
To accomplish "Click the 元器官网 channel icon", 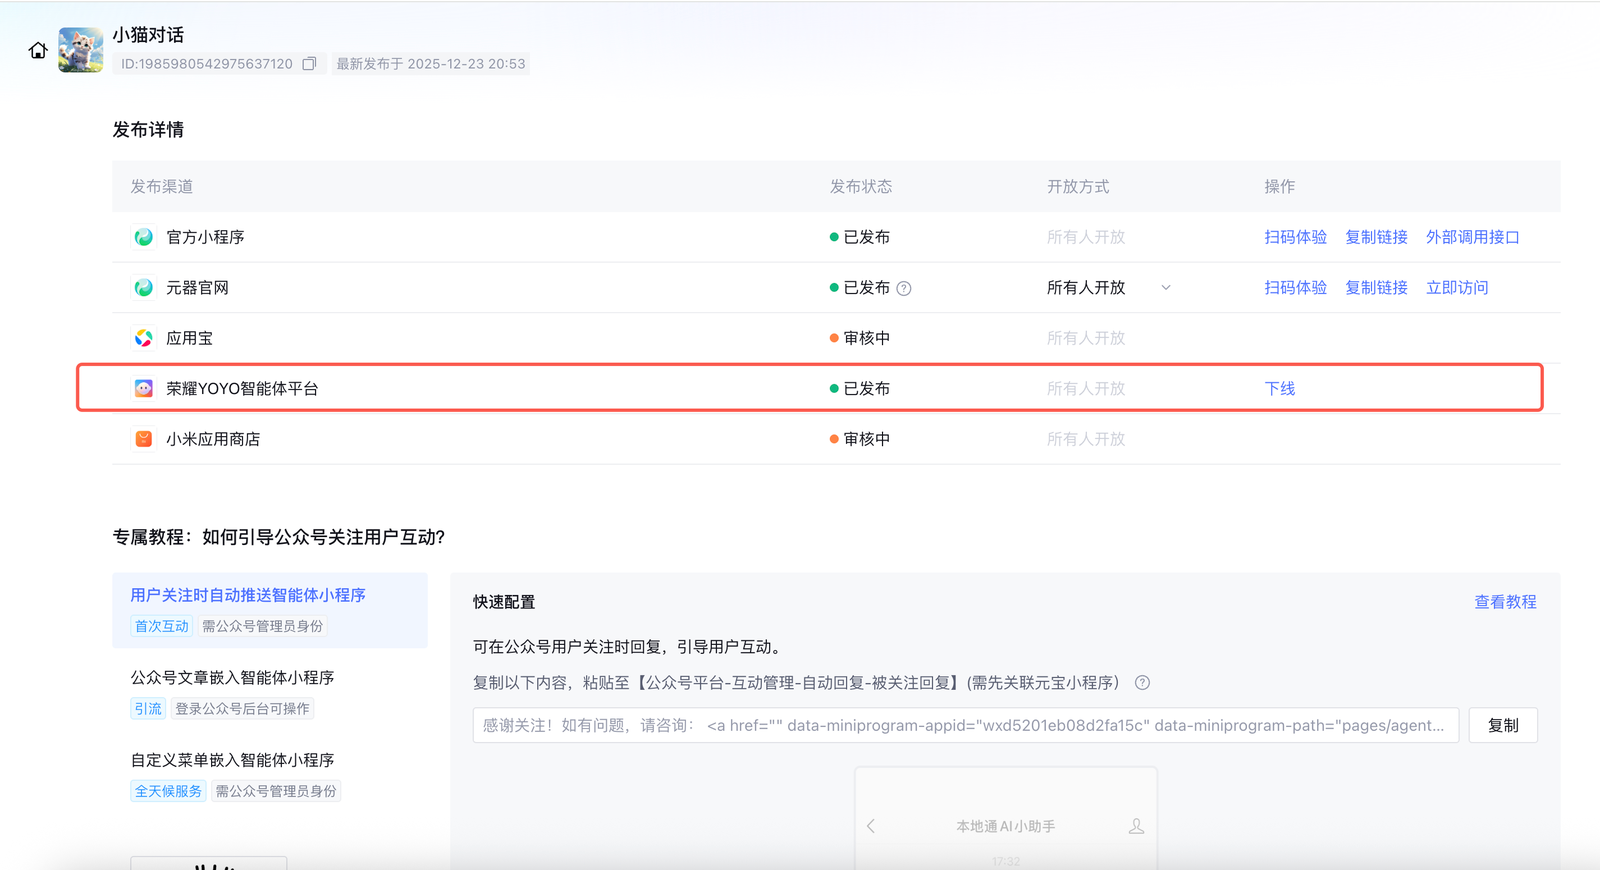I will tap(144, 288).
